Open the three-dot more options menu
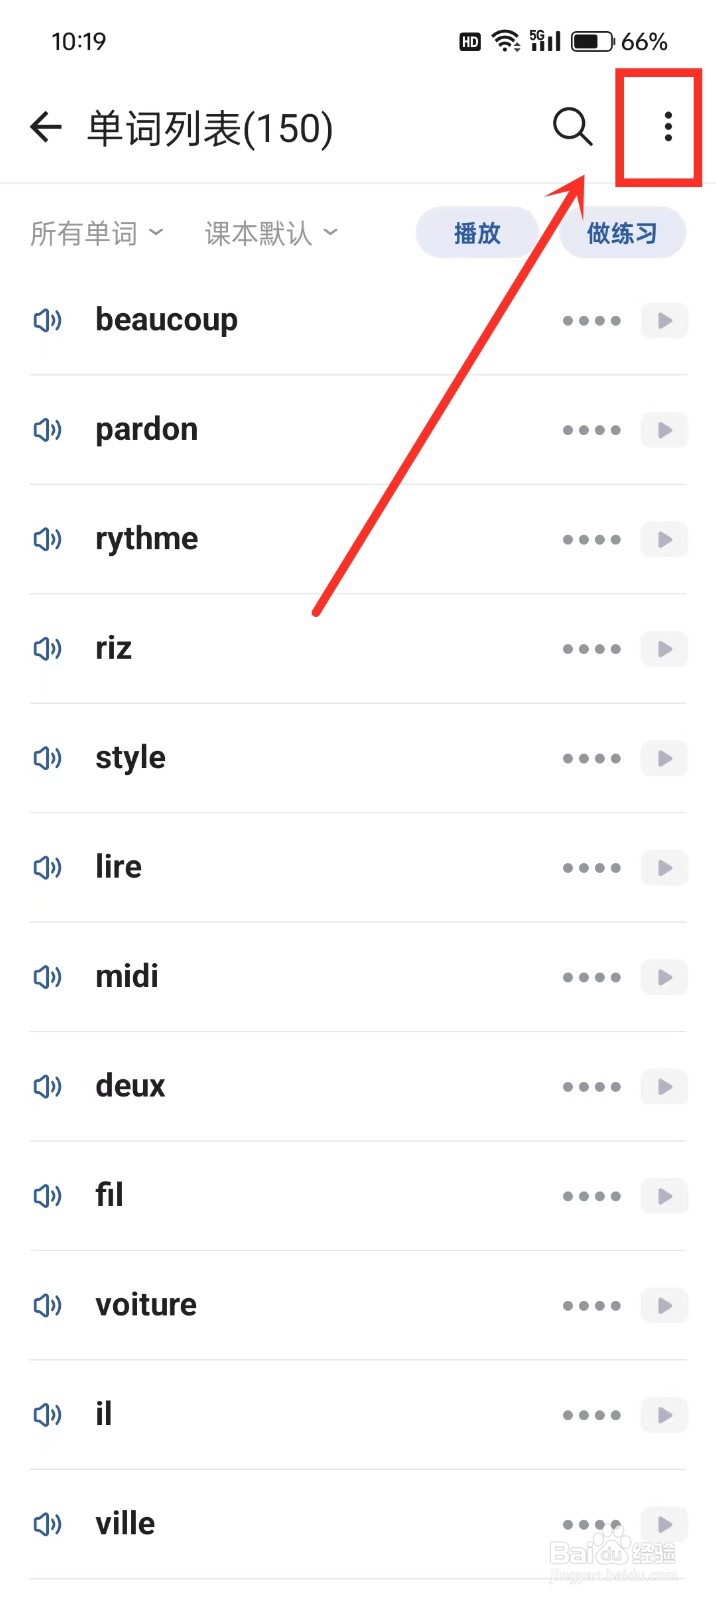The width and height of the screenshot is (716, 1600). point(667,127)
